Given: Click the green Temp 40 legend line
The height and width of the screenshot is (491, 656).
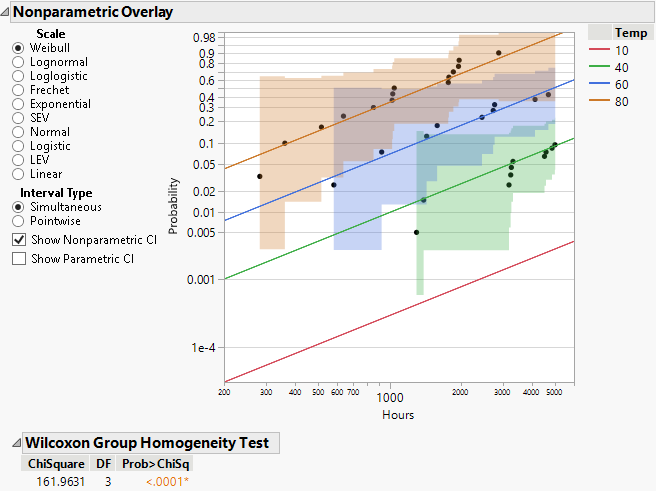Looking at the screenshot, I should click(x=599, y=67).
